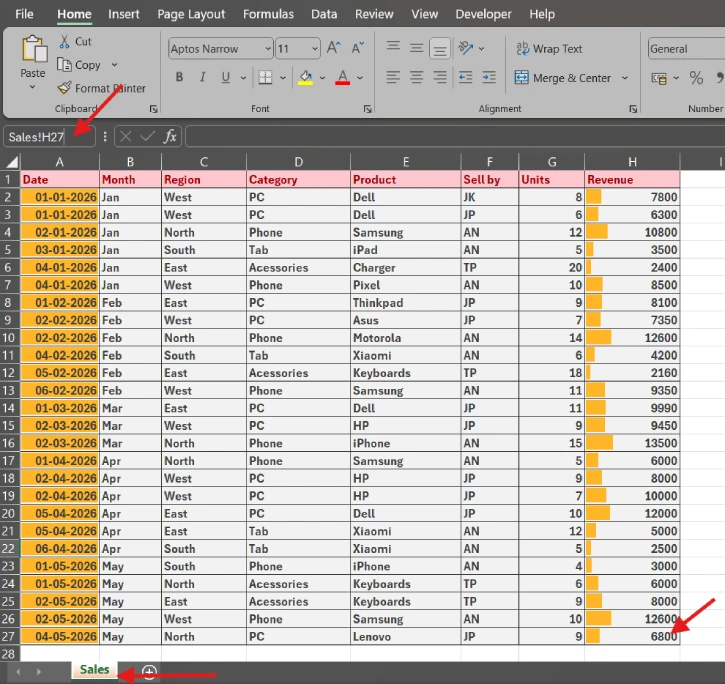Click the Cut scissors icon
725x684 pixels.
click(64, 42)
